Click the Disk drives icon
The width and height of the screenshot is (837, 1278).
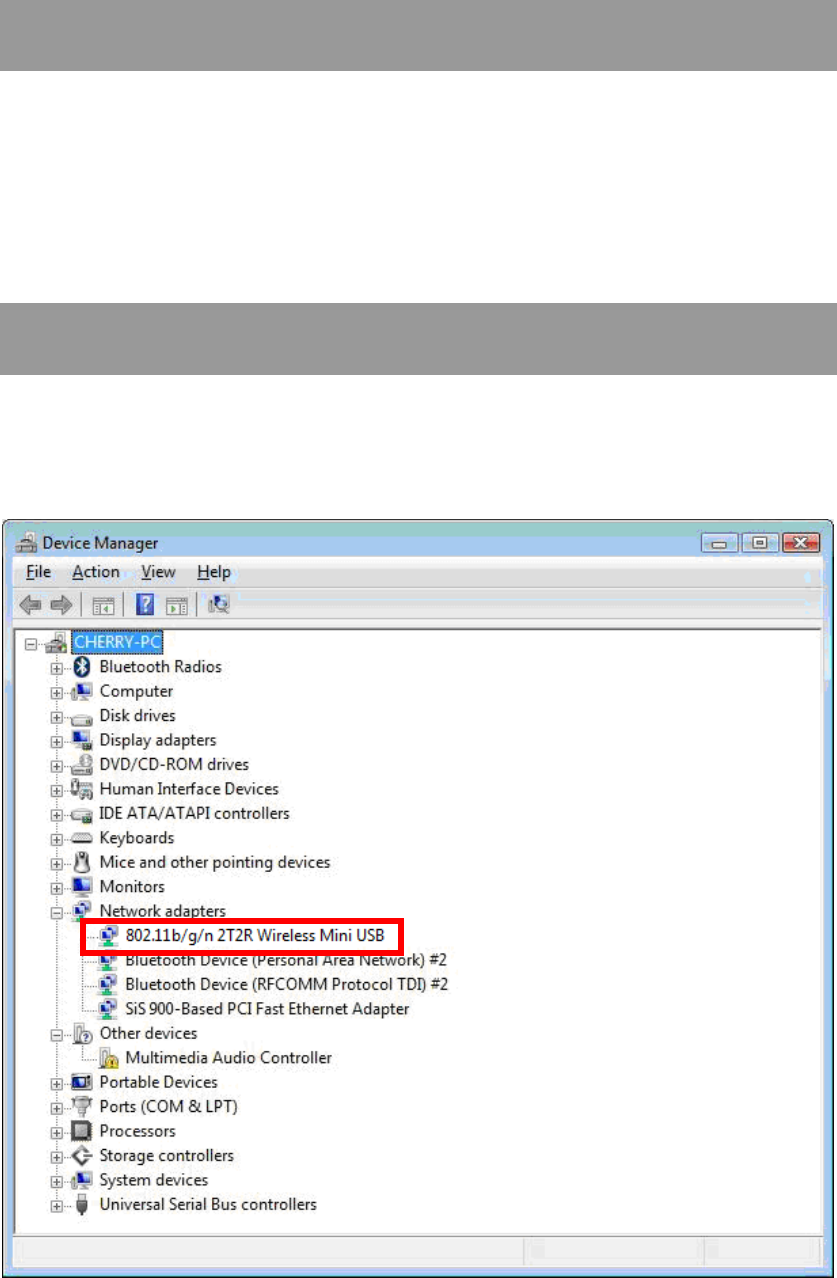click(82, 716)
